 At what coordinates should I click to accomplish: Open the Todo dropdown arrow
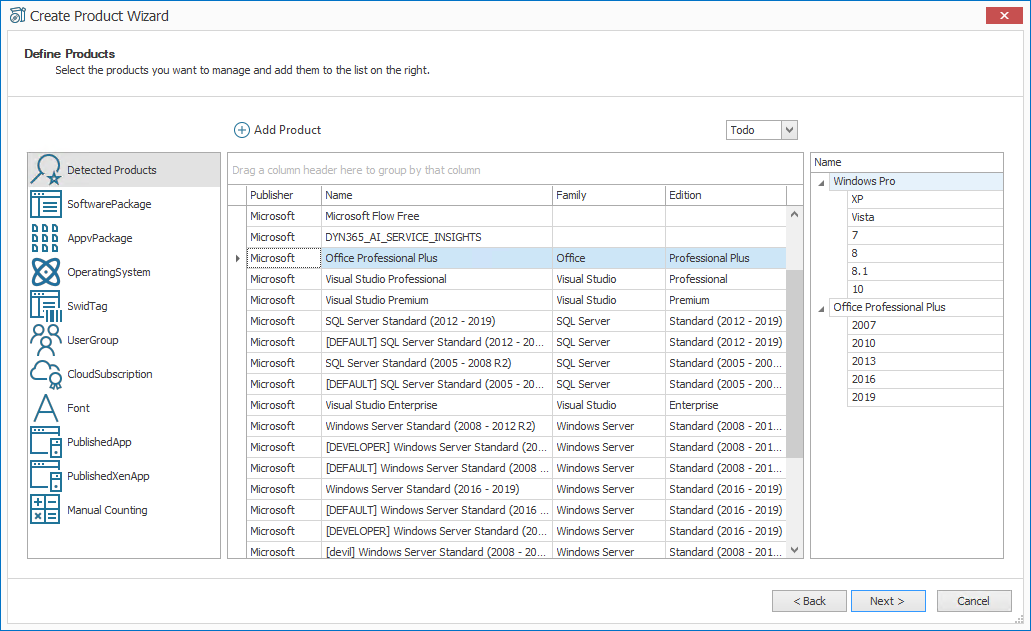pyautogui.click(x=790, y=130)
